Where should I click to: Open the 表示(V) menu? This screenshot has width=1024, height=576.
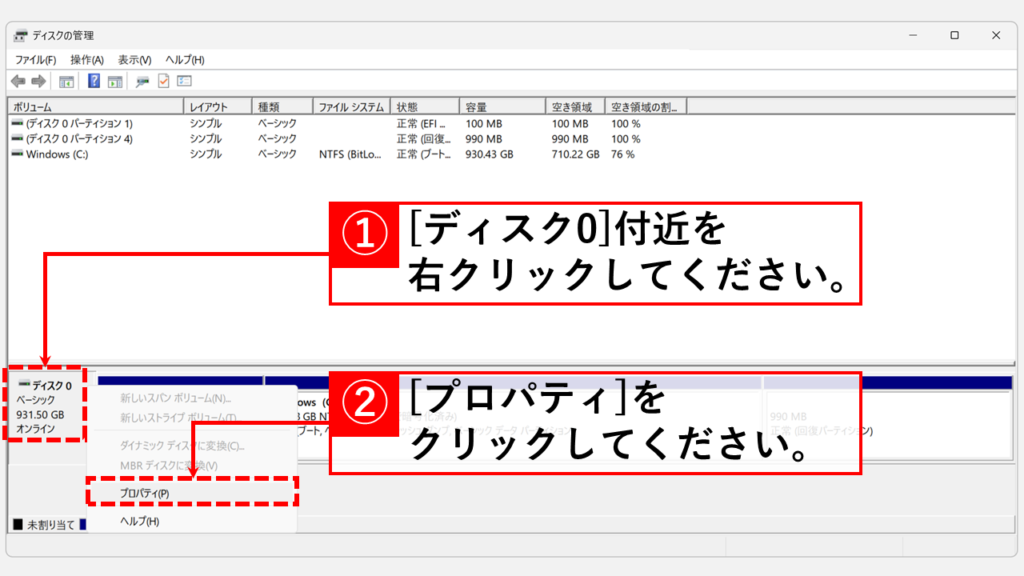(134, 60)
